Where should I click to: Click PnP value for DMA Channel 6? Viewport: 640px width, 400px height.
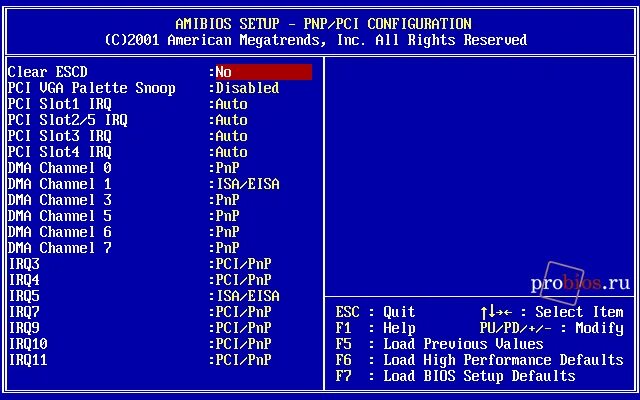pyautogui.click(x=227, y=232)
